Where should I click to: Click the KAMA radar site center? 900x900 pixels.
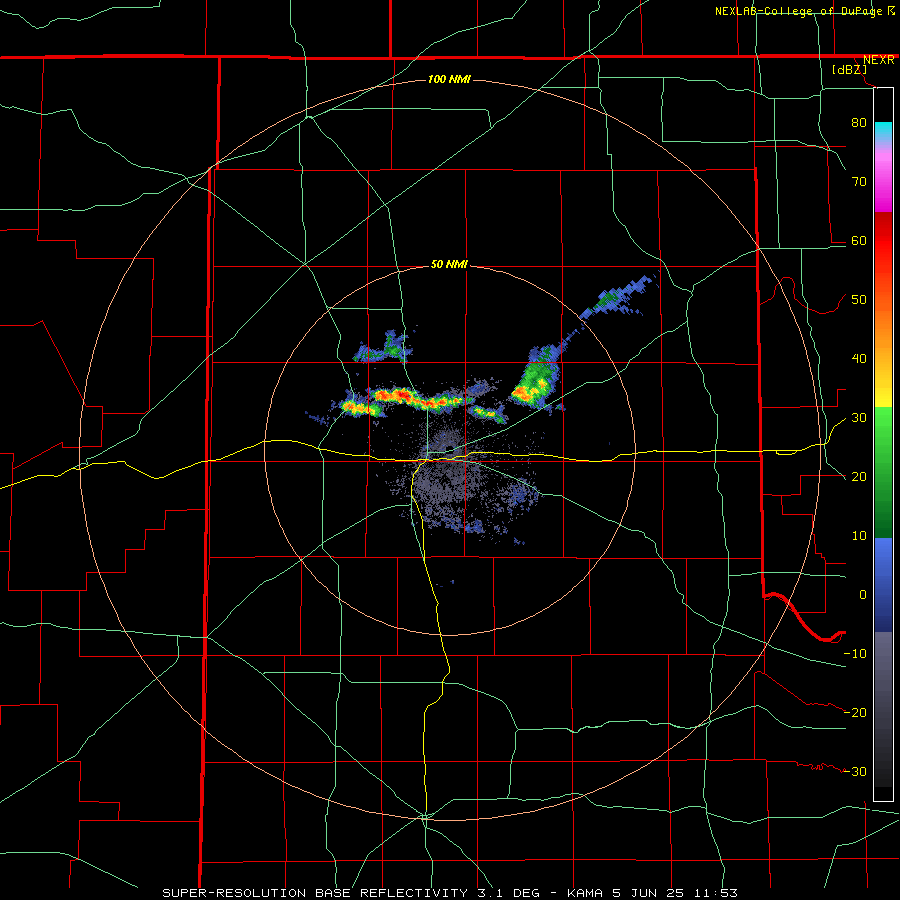coord(449,450)
